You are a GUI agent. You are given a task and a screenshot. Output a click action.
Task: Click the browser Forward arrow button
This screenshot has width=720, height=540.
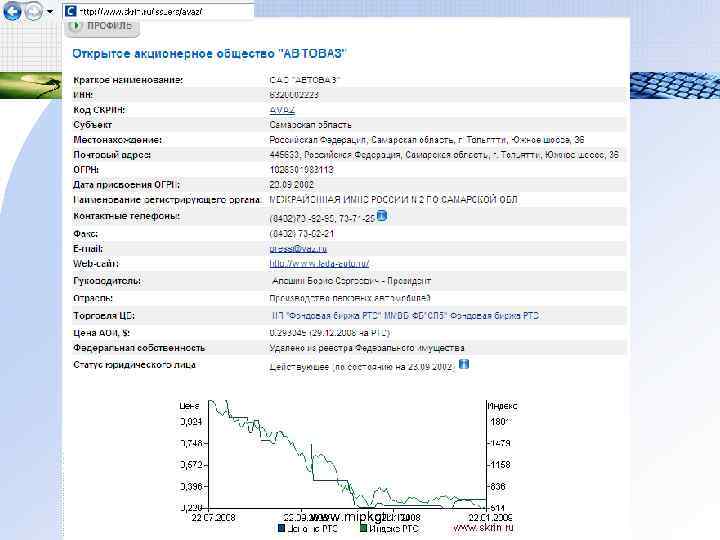pos(33,11)
